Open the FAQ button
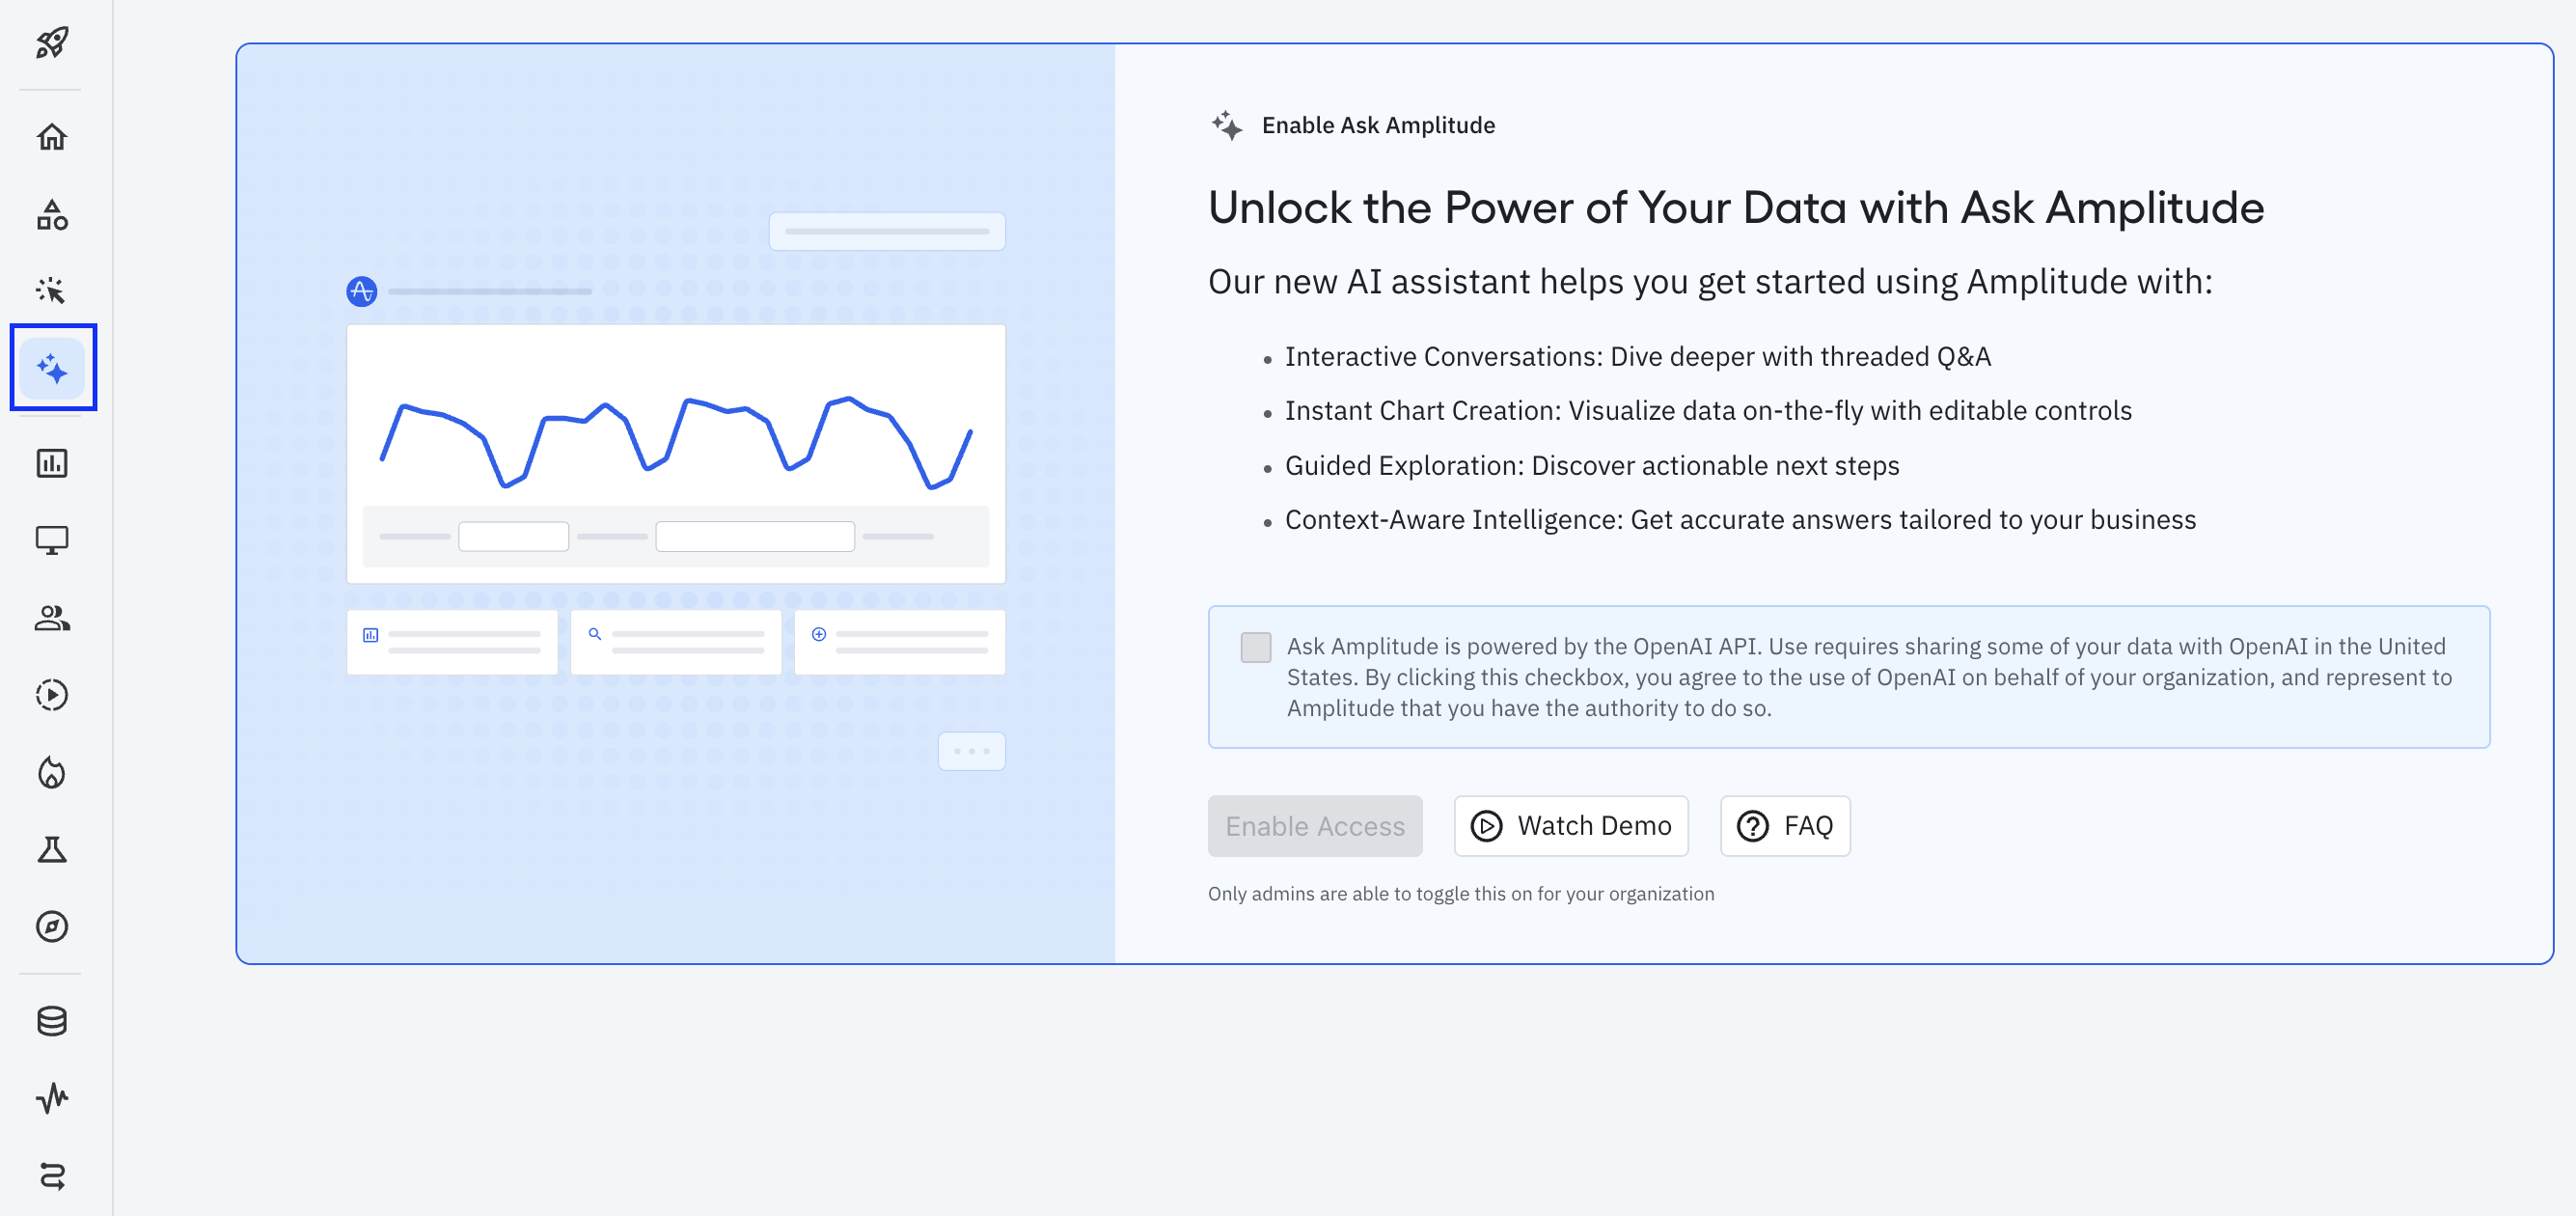This screenshot has width=2576, height=1216. click(x=1784, y=826)
